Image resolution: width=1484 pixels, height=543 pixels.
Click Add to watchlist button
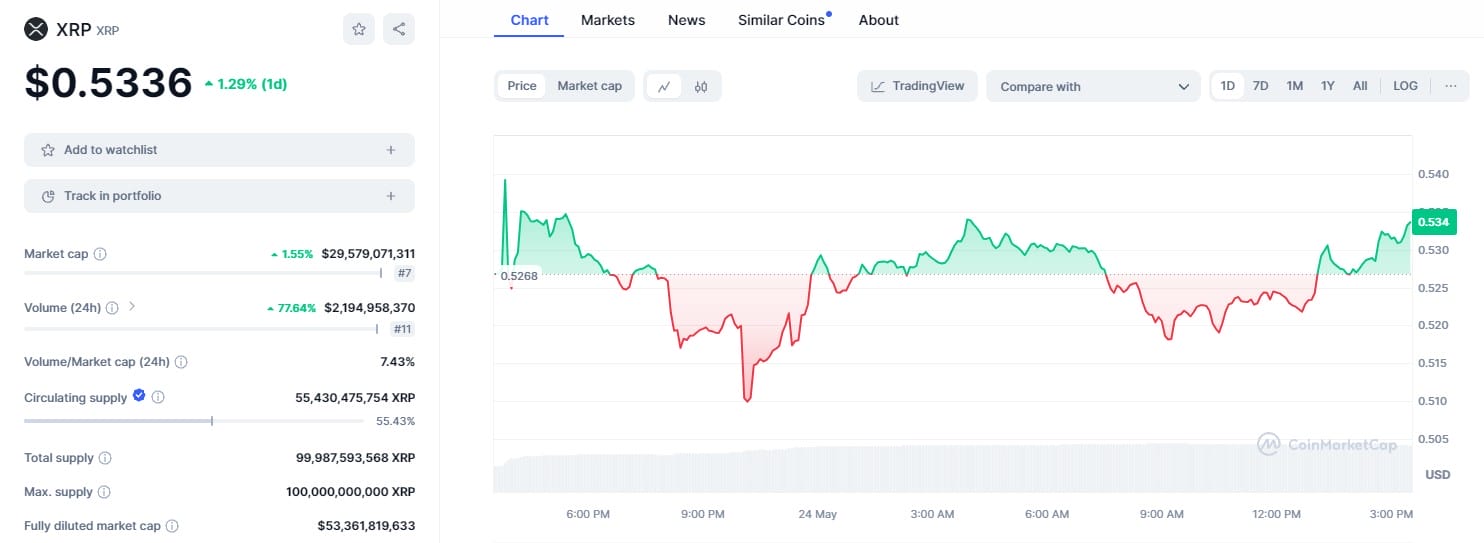(x=219, y=150)
